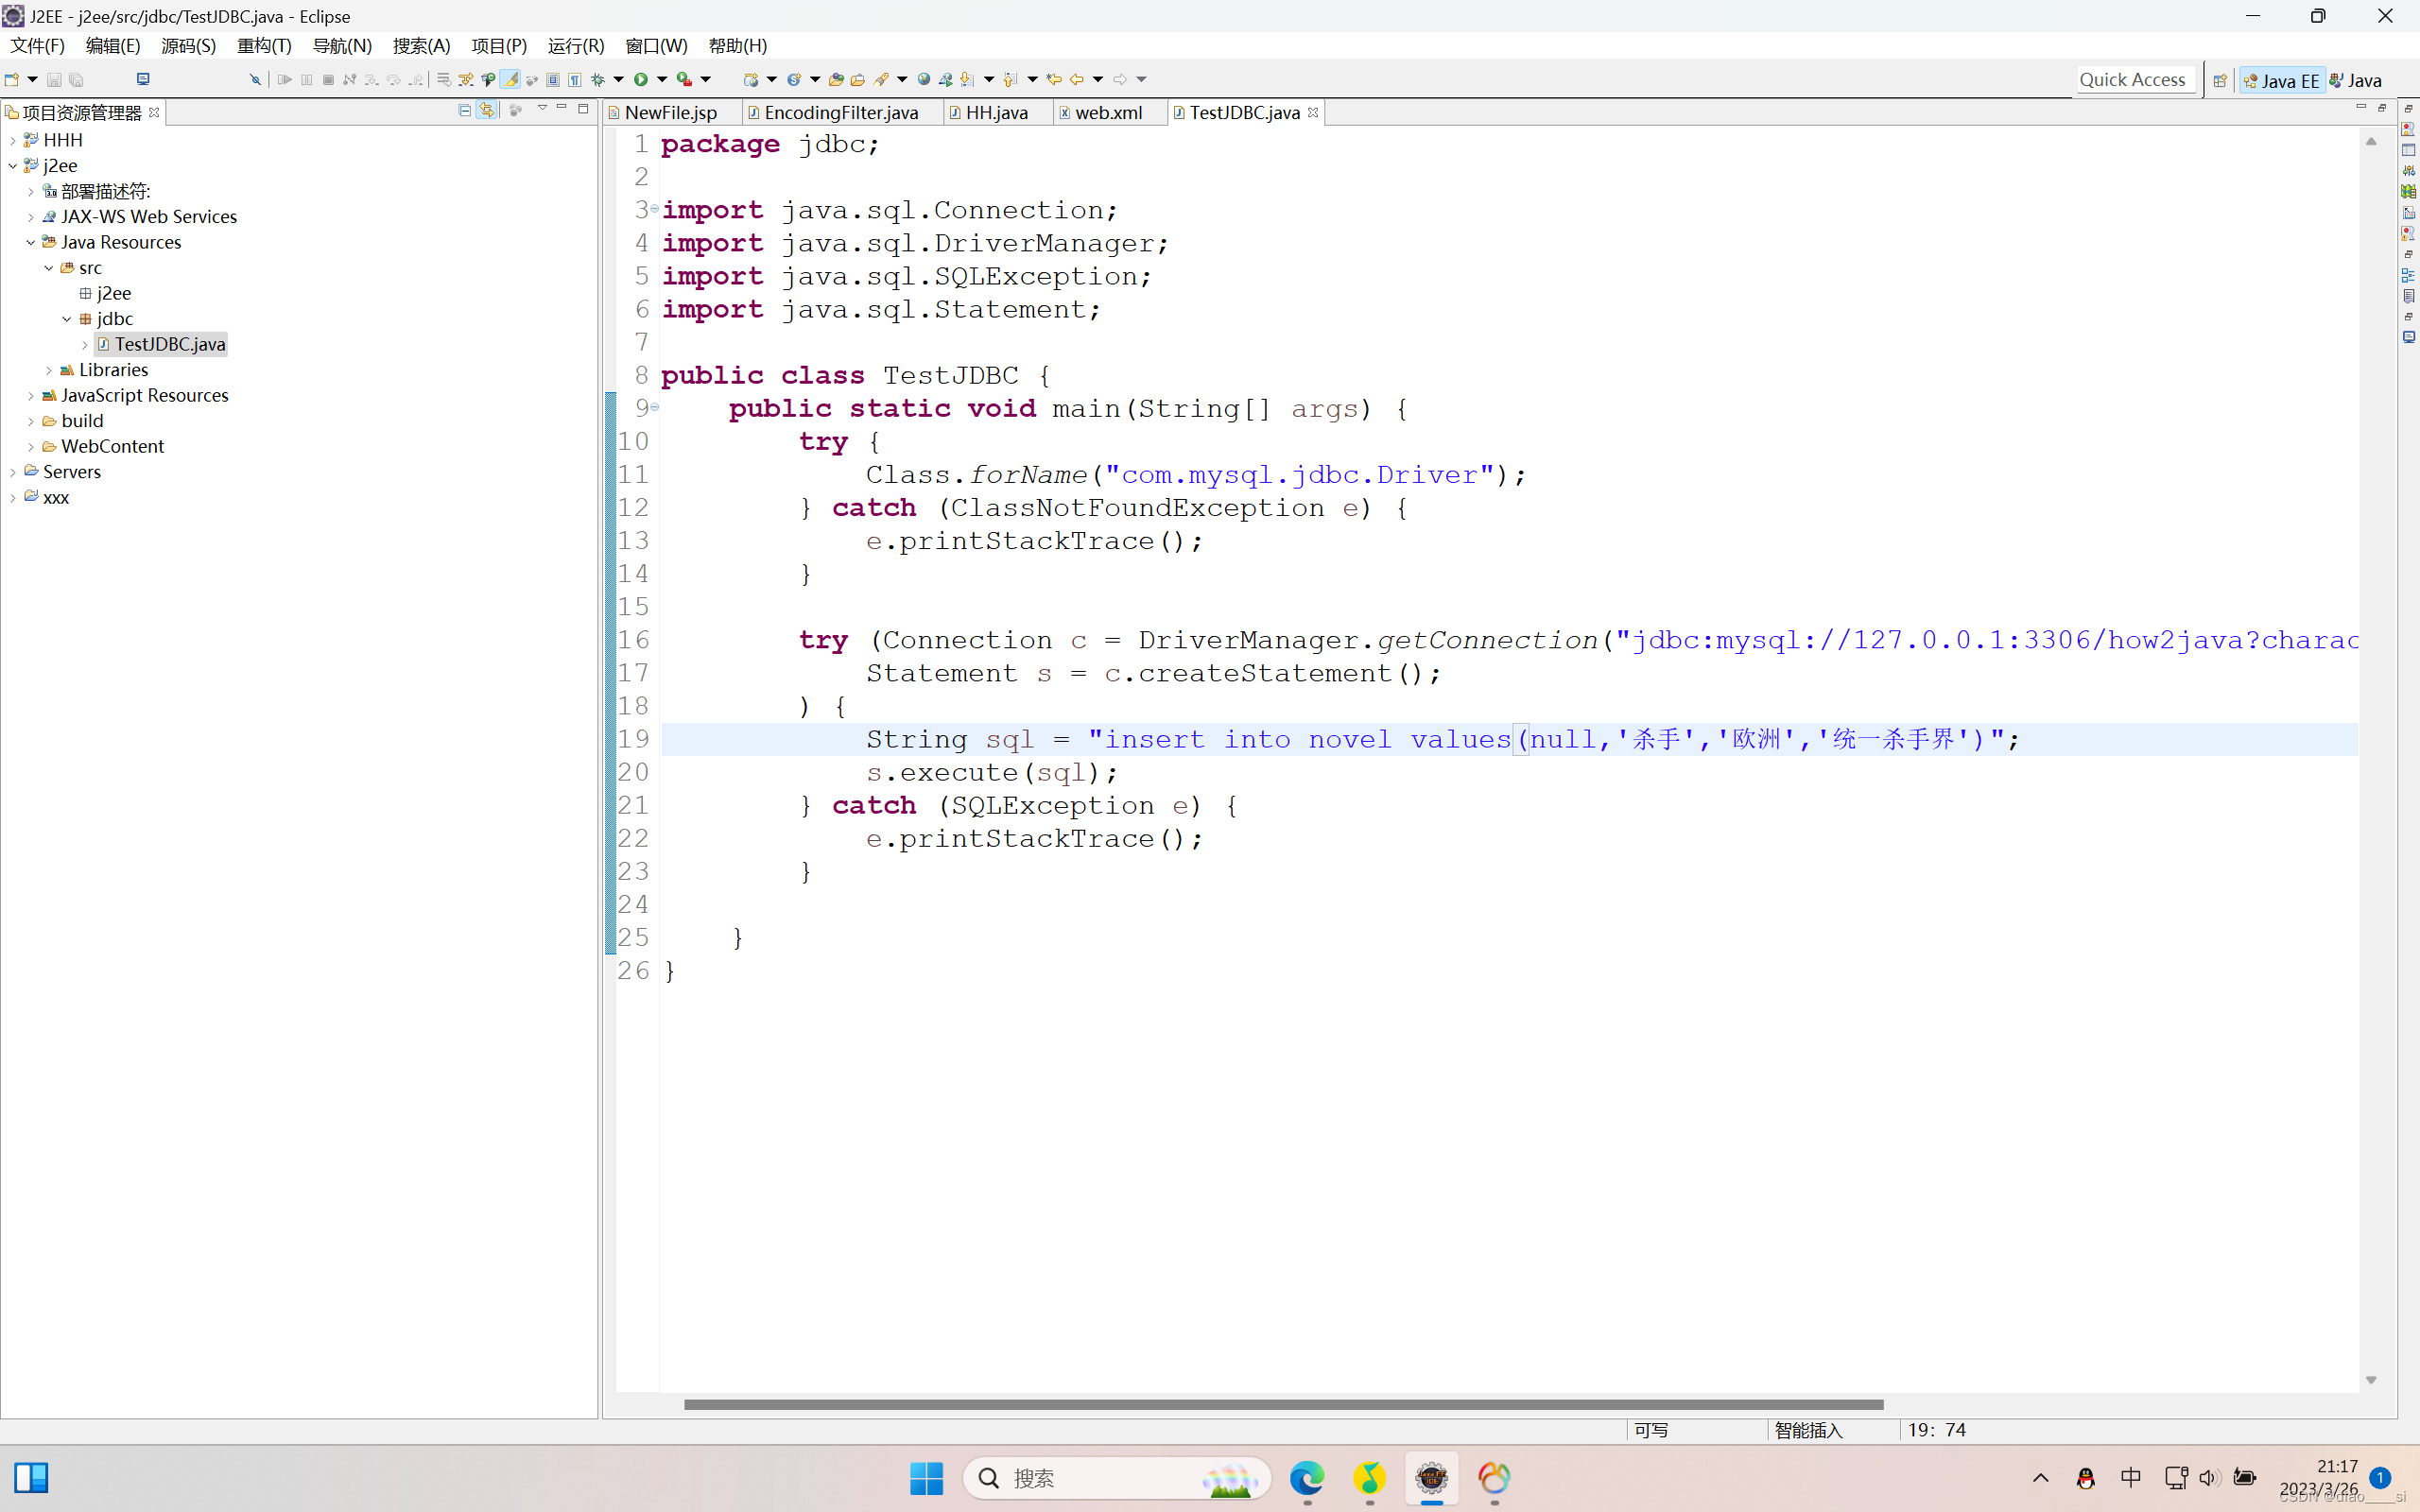
Task: Toggle Link with Editor in explorer
Action: (x=487, y=110)
